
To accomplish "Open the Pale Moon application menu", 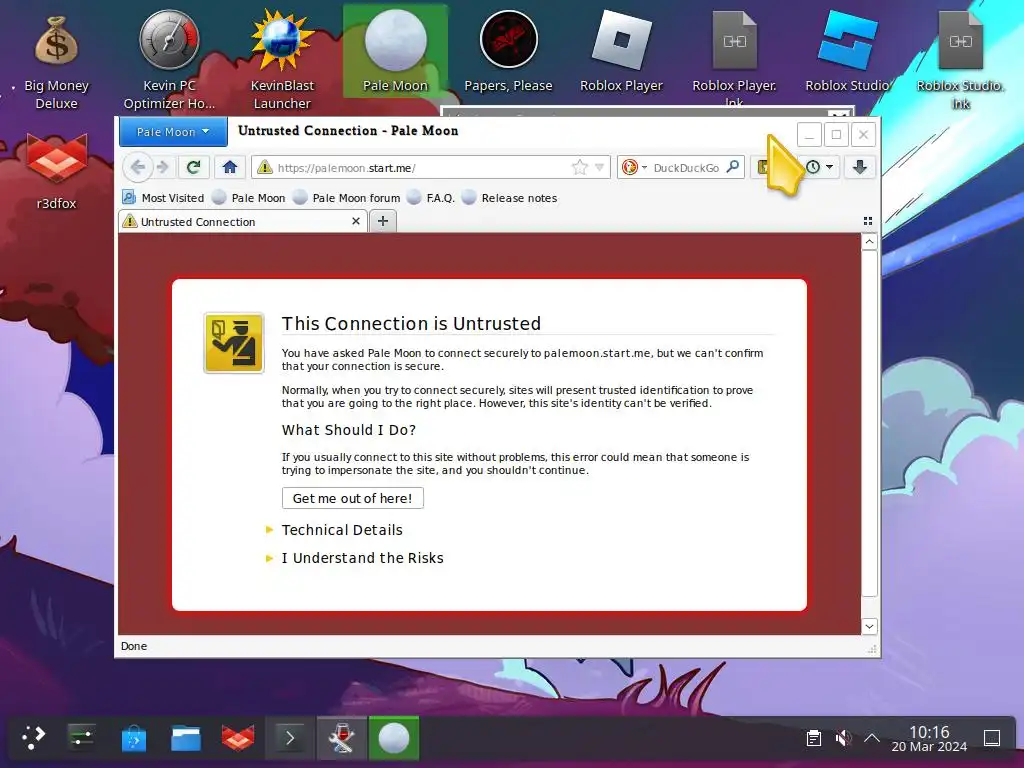I will point(173,131).
